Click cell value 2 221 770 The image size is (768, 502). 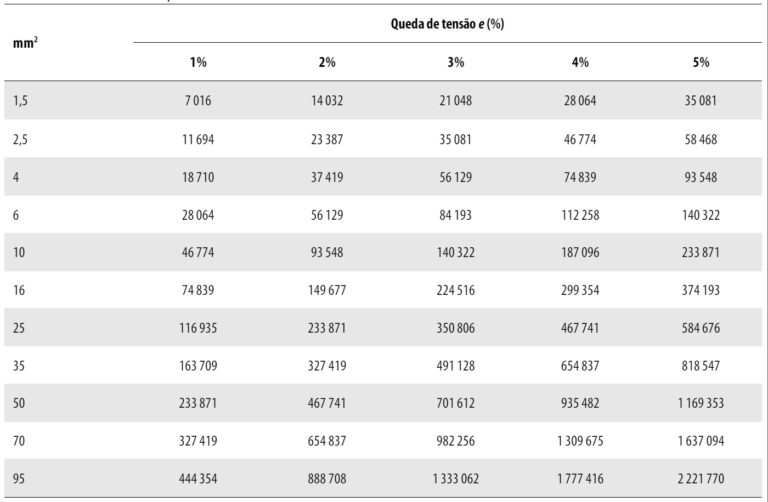click(x=701, y=479)
